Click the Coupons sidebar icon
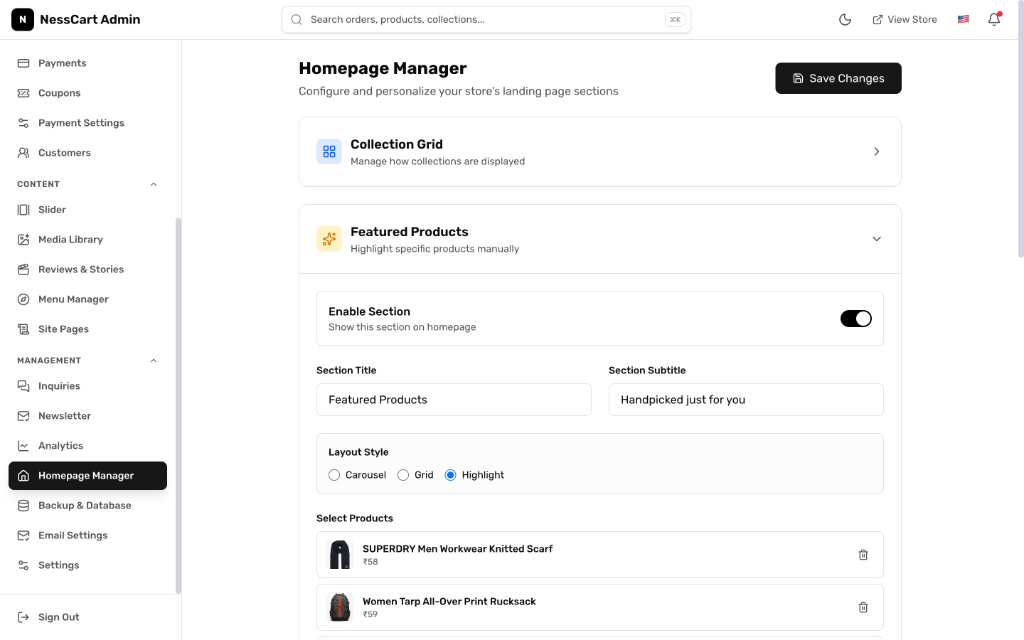Image resolution: width=1024 pixels, height=640 pixels. (x=23, y=93)
